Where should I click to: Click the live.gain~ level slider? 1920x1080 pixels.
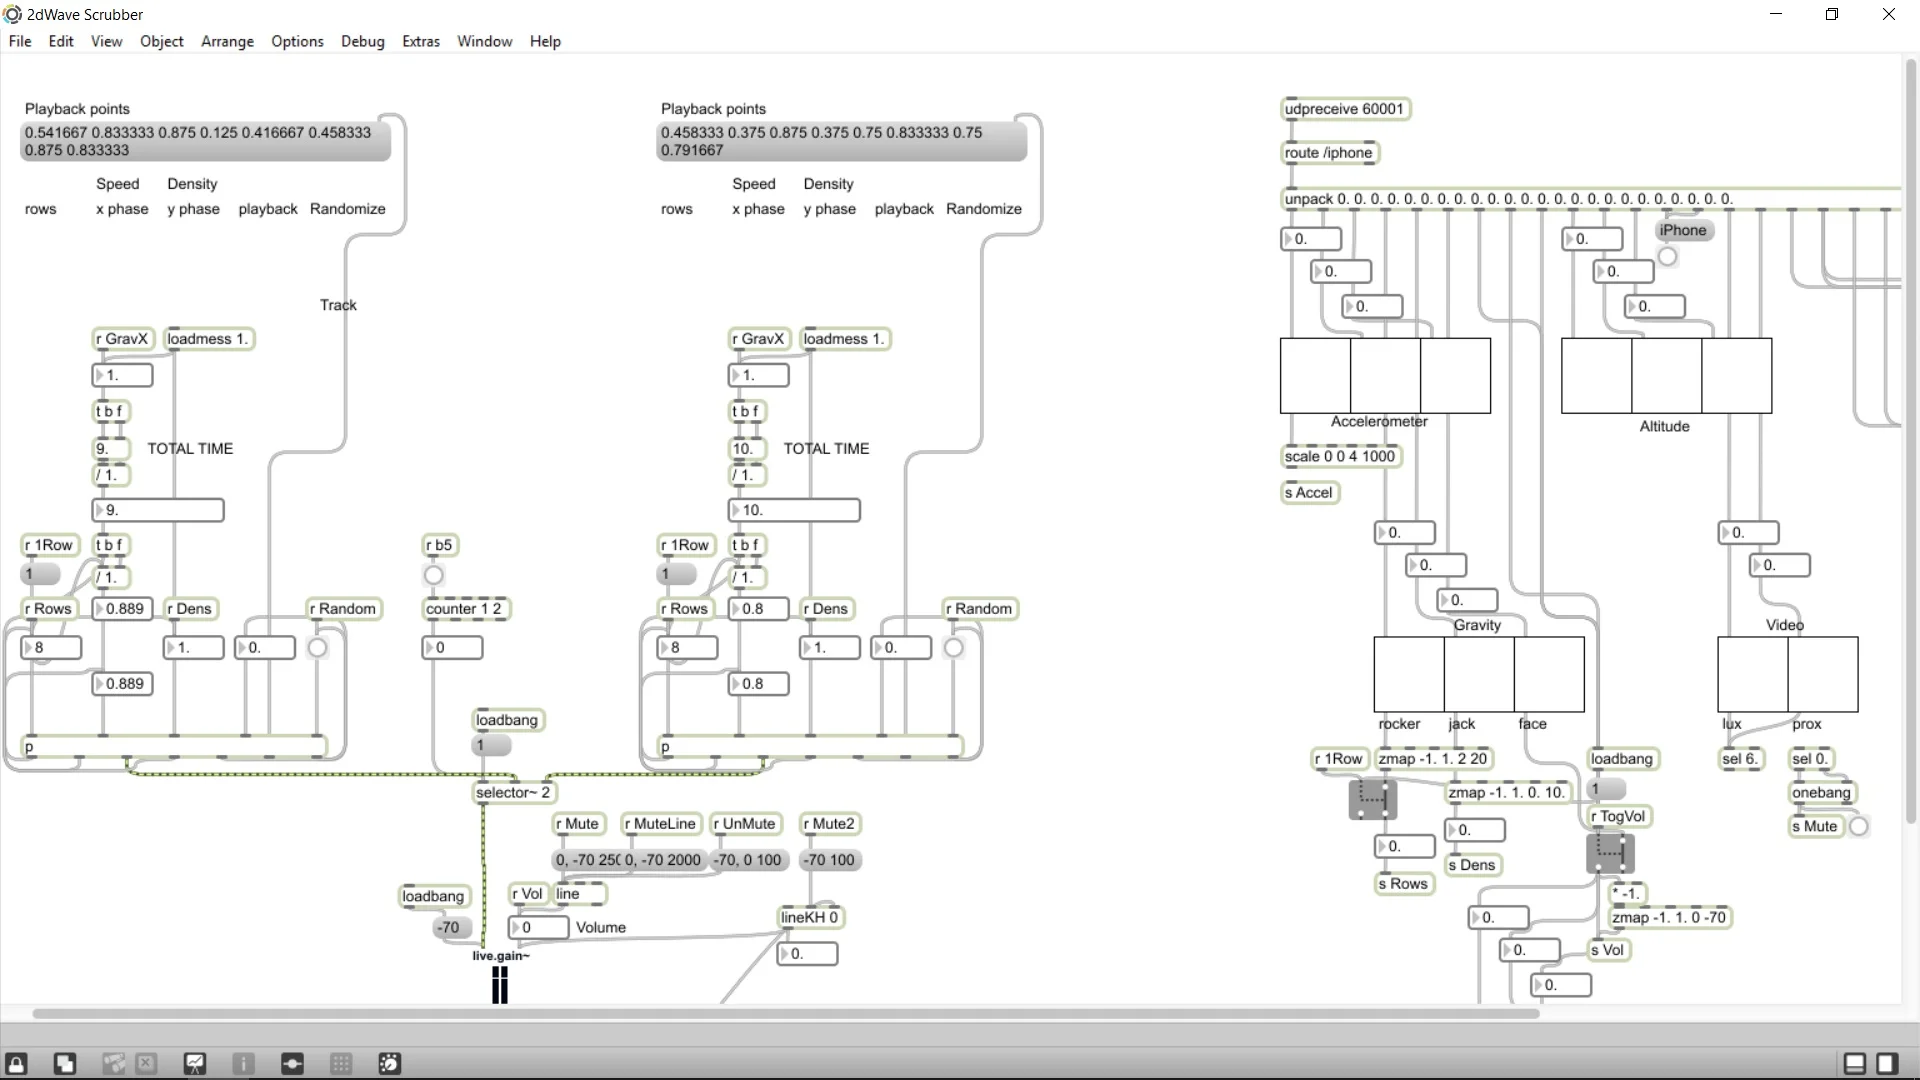point(500,985)
